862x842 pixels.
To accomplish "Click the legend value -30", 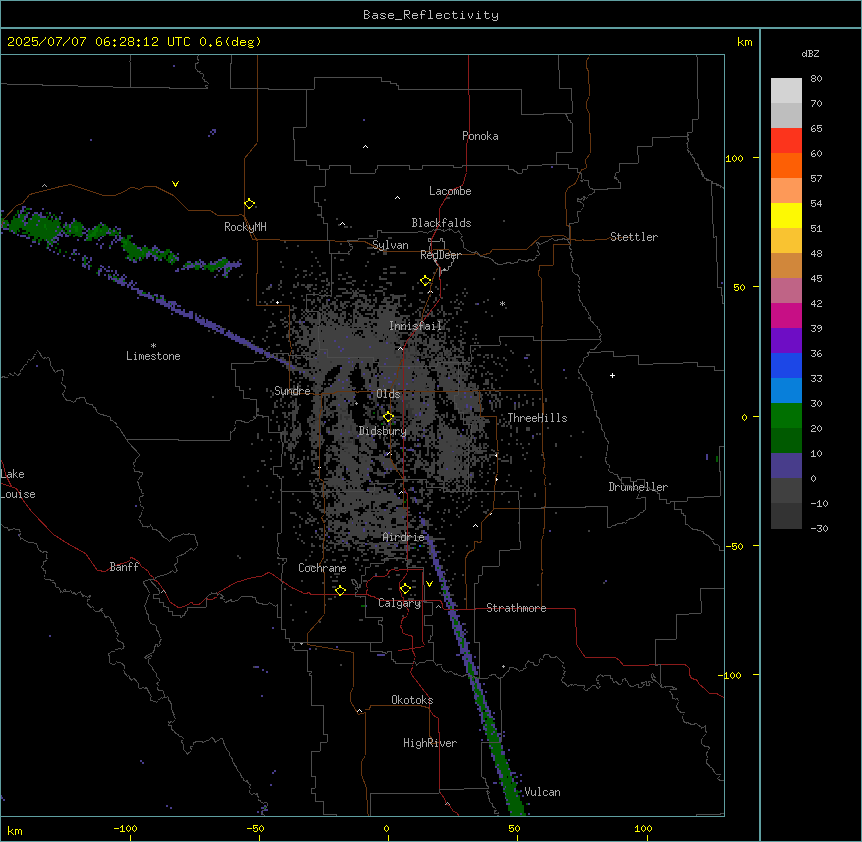I will click(819, 528).
